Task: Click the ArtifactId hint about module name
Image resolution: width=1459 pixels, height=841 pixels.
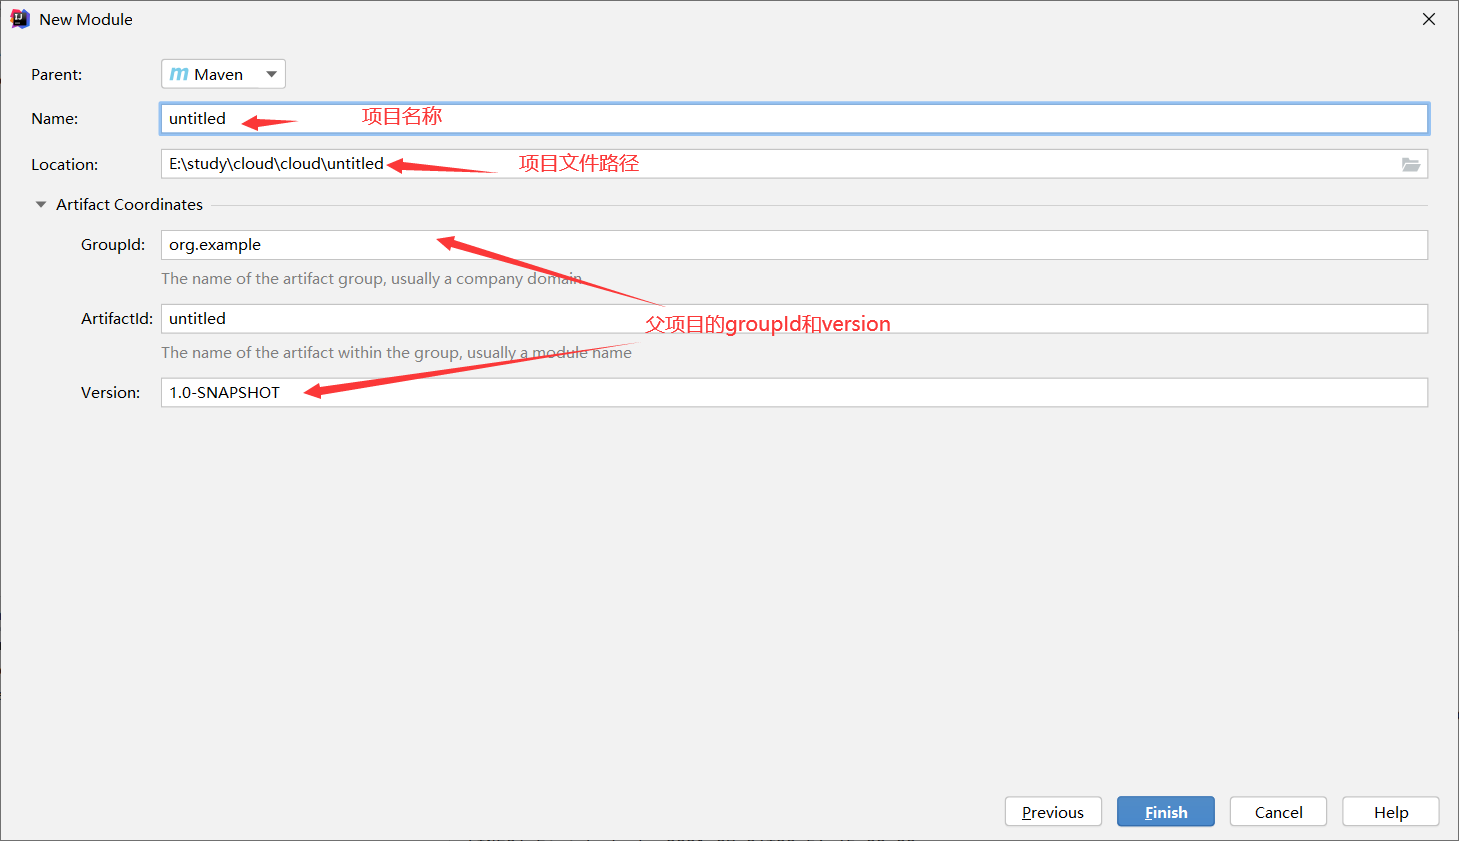Action: pyautogui.click(x=396, y=353)
